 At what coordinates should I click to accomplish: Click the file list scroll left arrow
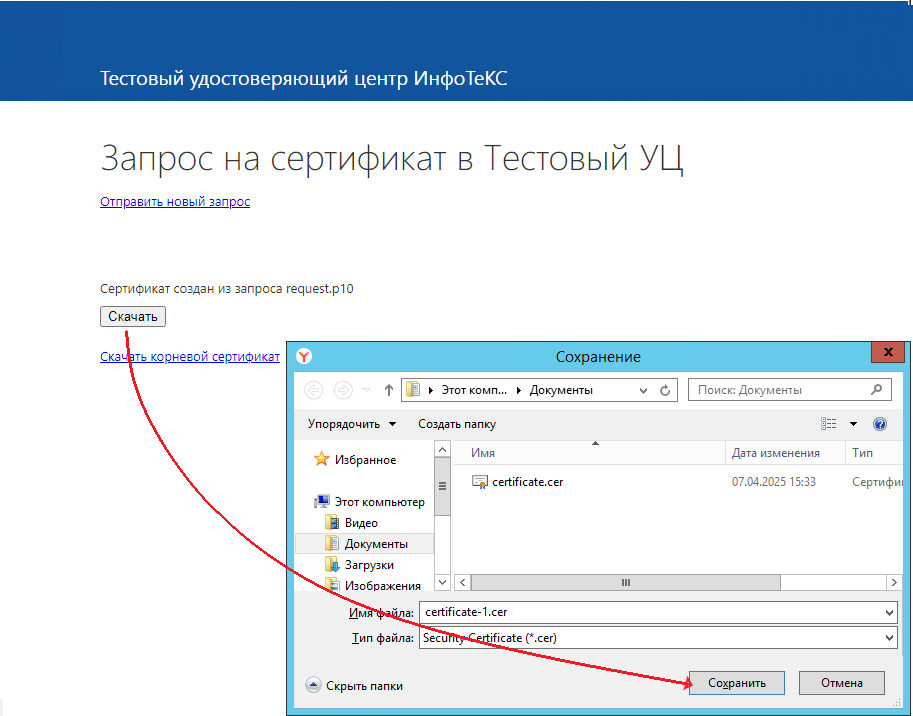(x=462, y=582)
